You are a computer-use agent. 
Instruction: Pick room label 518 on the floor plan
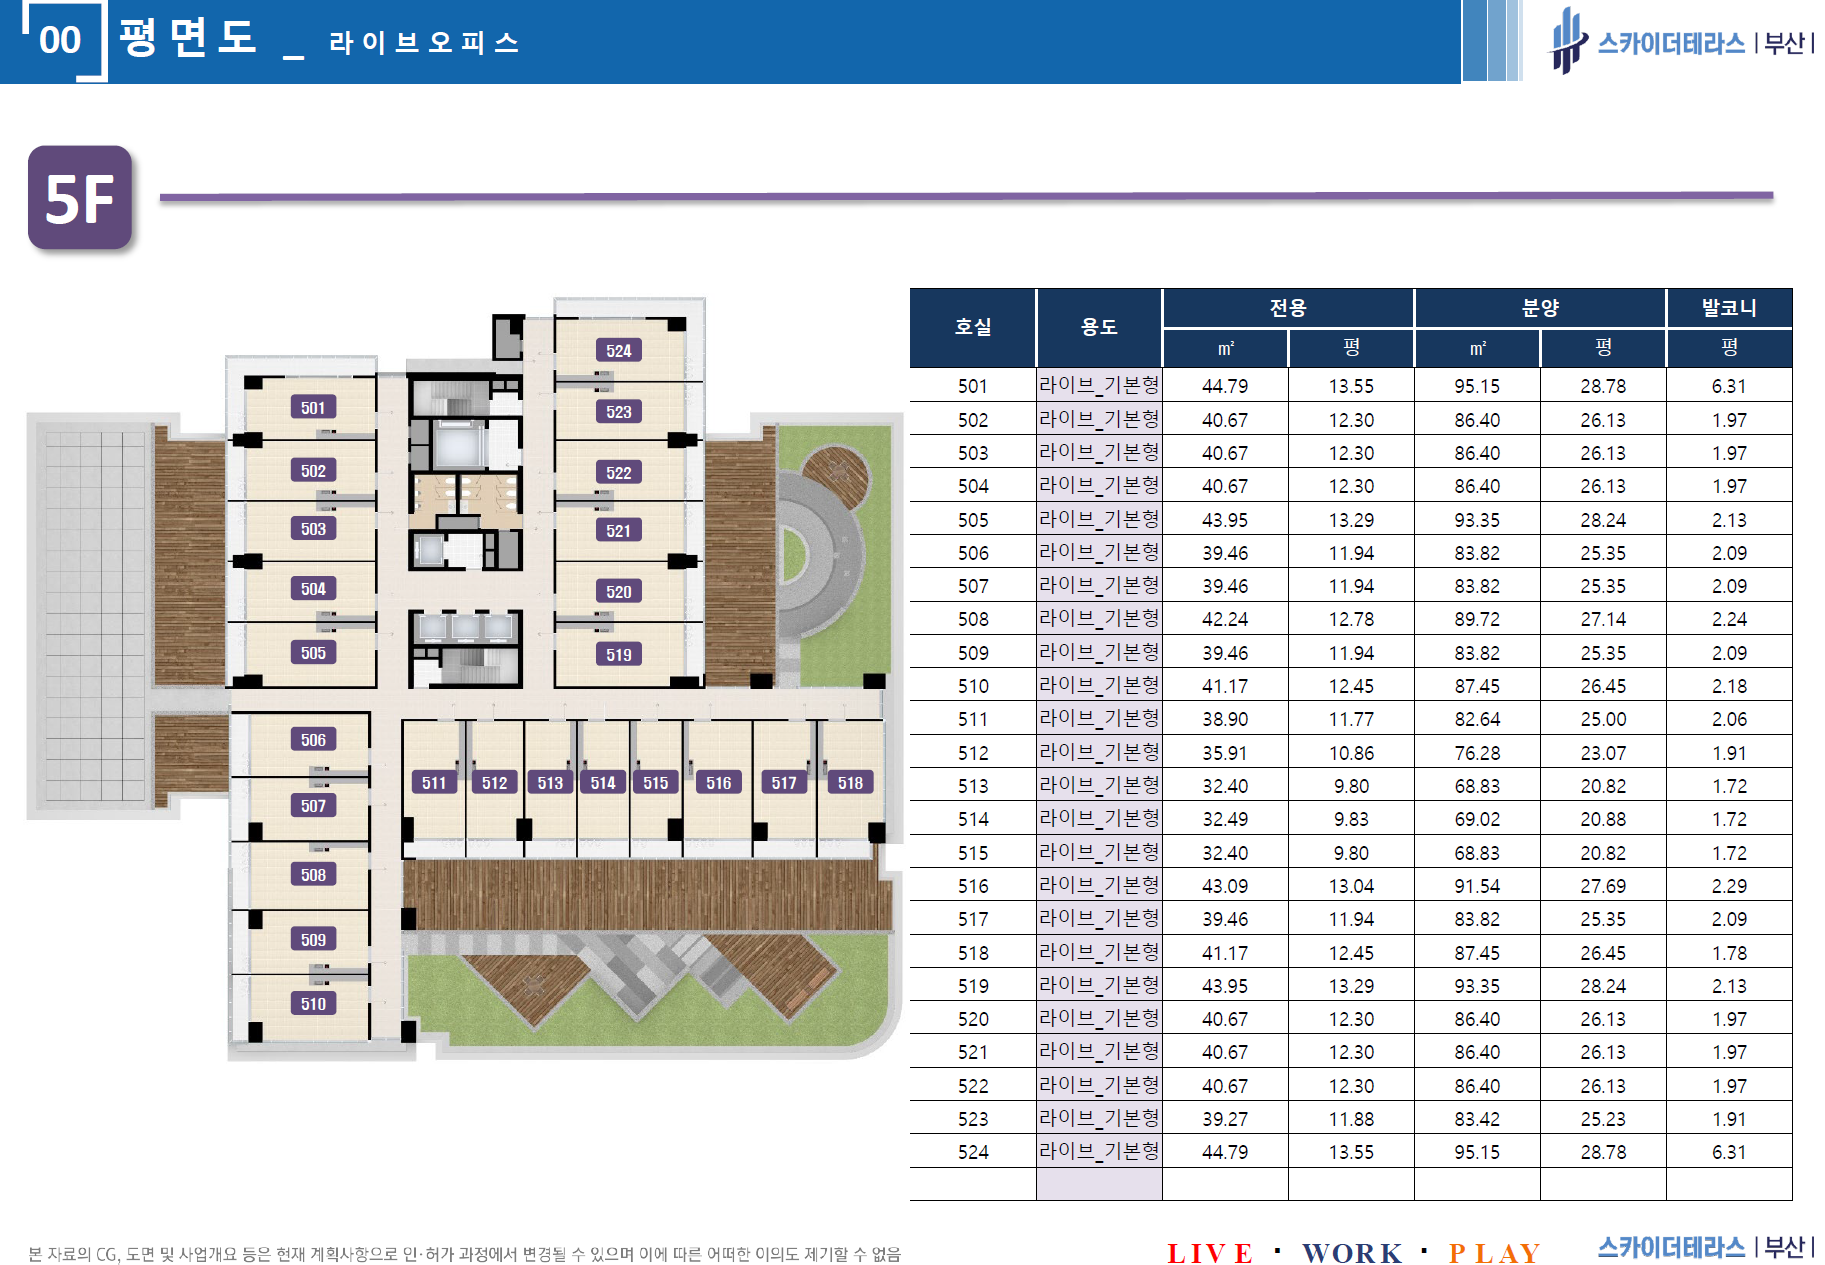[850, 782]
